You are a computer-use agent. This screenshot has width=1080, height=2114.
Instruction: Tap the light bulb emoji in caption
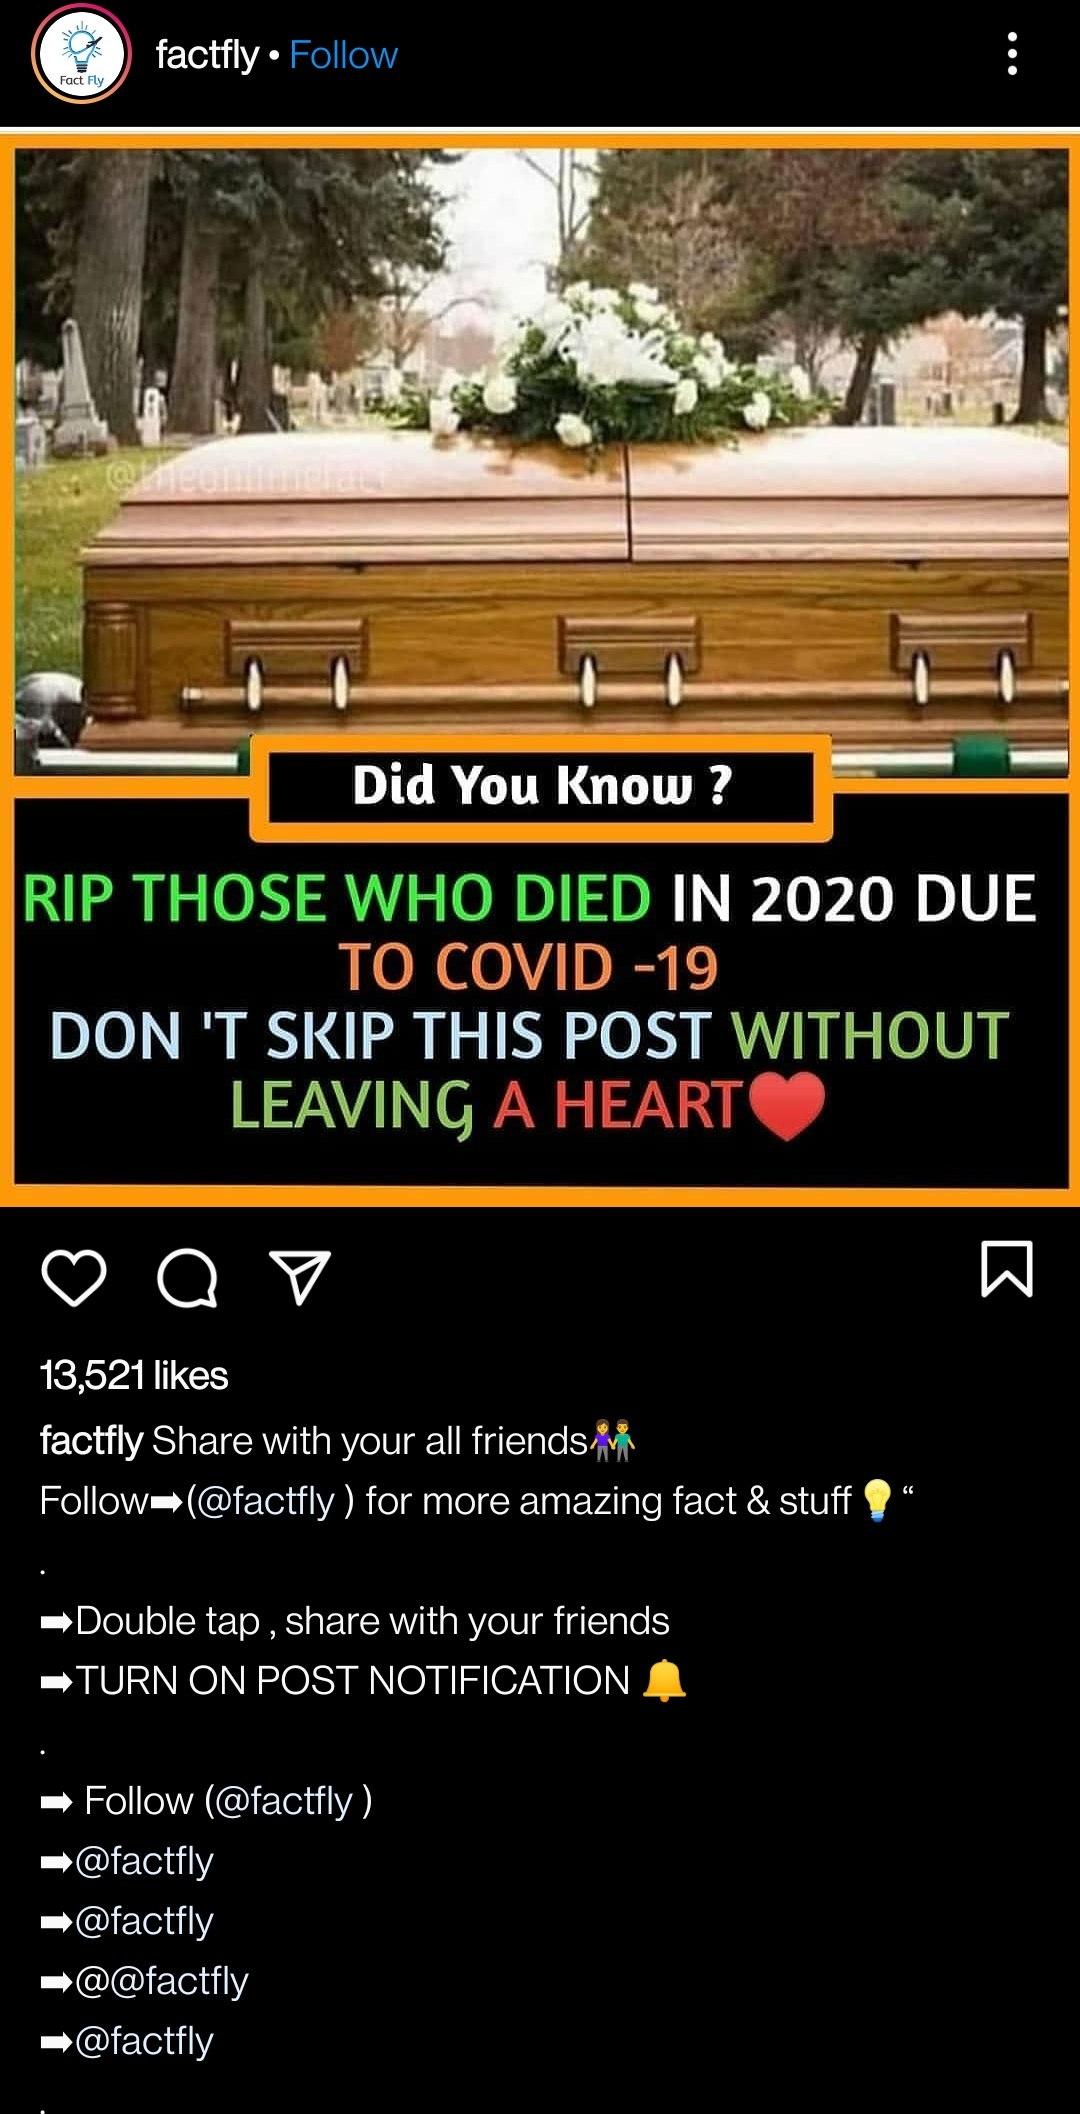877,1501
